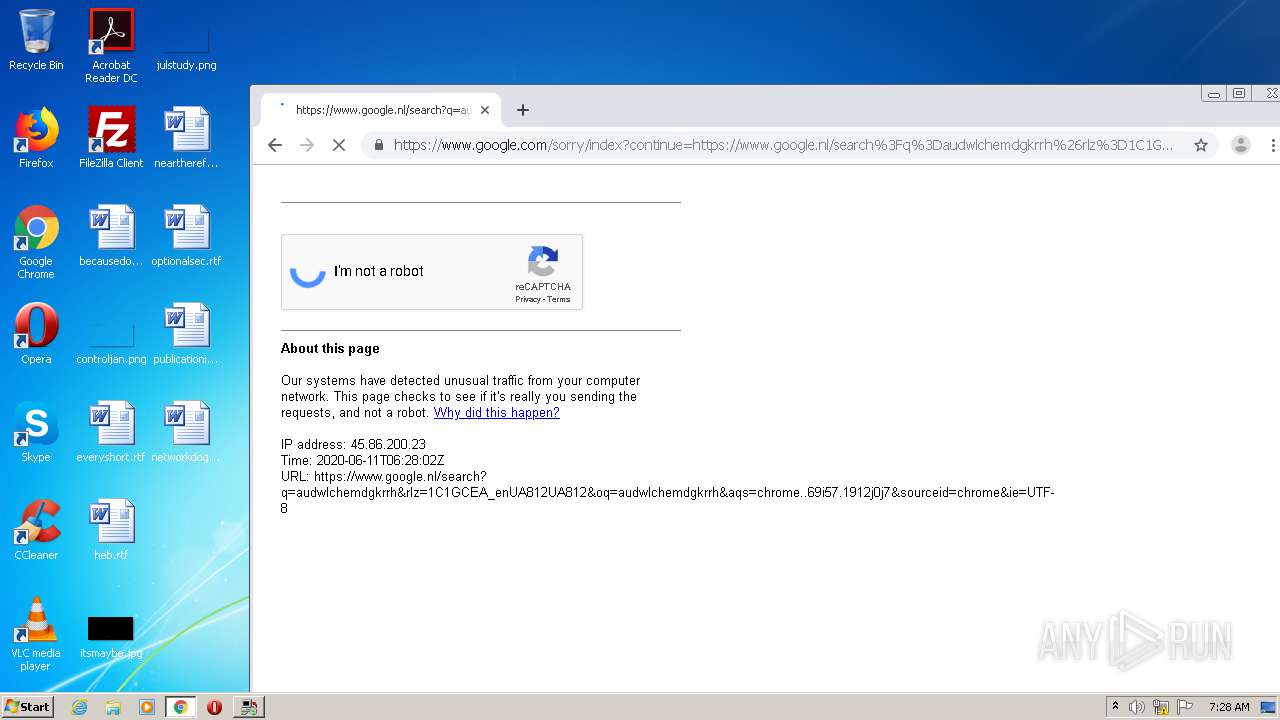Launch CCleaner from the desktop

coord(36,530)
